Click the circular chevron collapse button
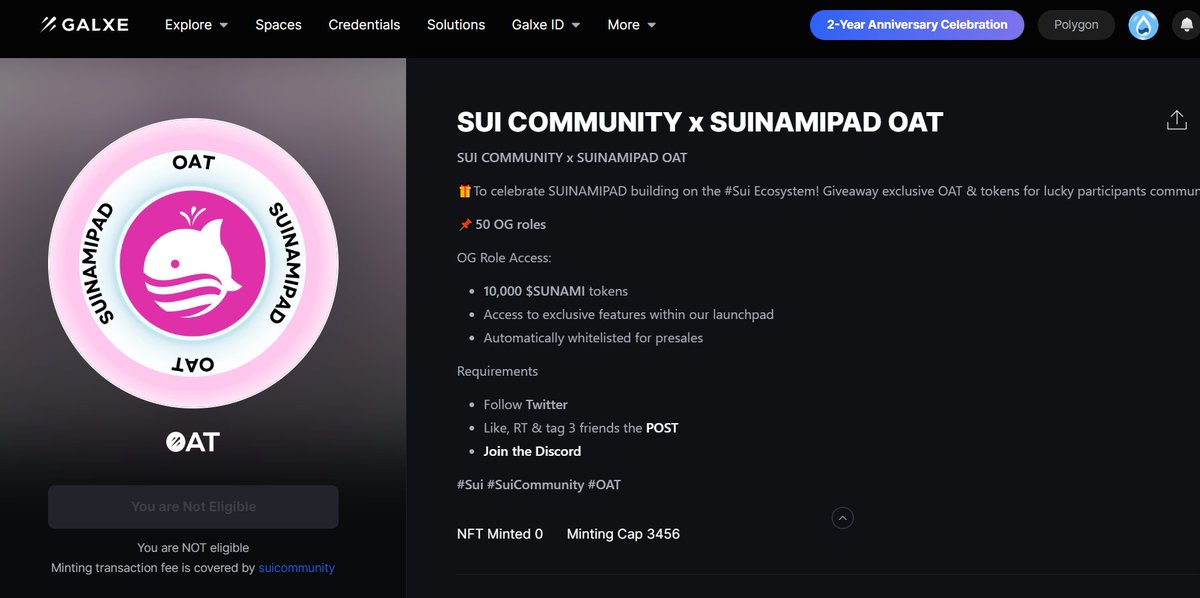The image size is (1200, 598). pyautogui.click(x=842, y=518)
